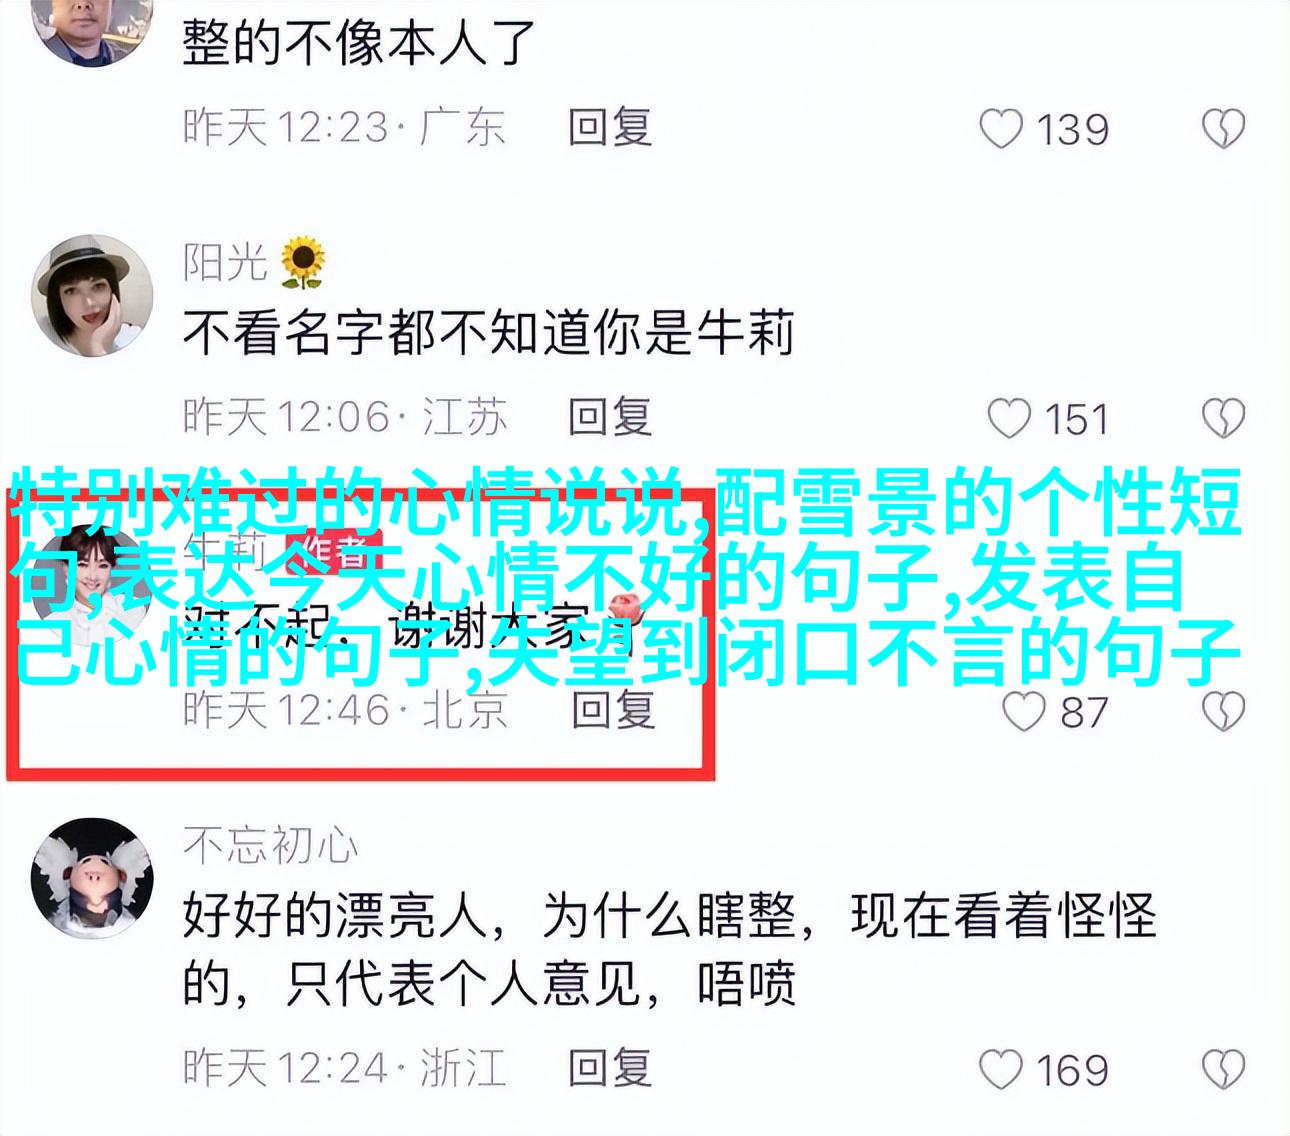Reply to the 12:06 Jiangsu comment
The width and height of the screenshot is (1290, 1136).
tap(610, 417)
